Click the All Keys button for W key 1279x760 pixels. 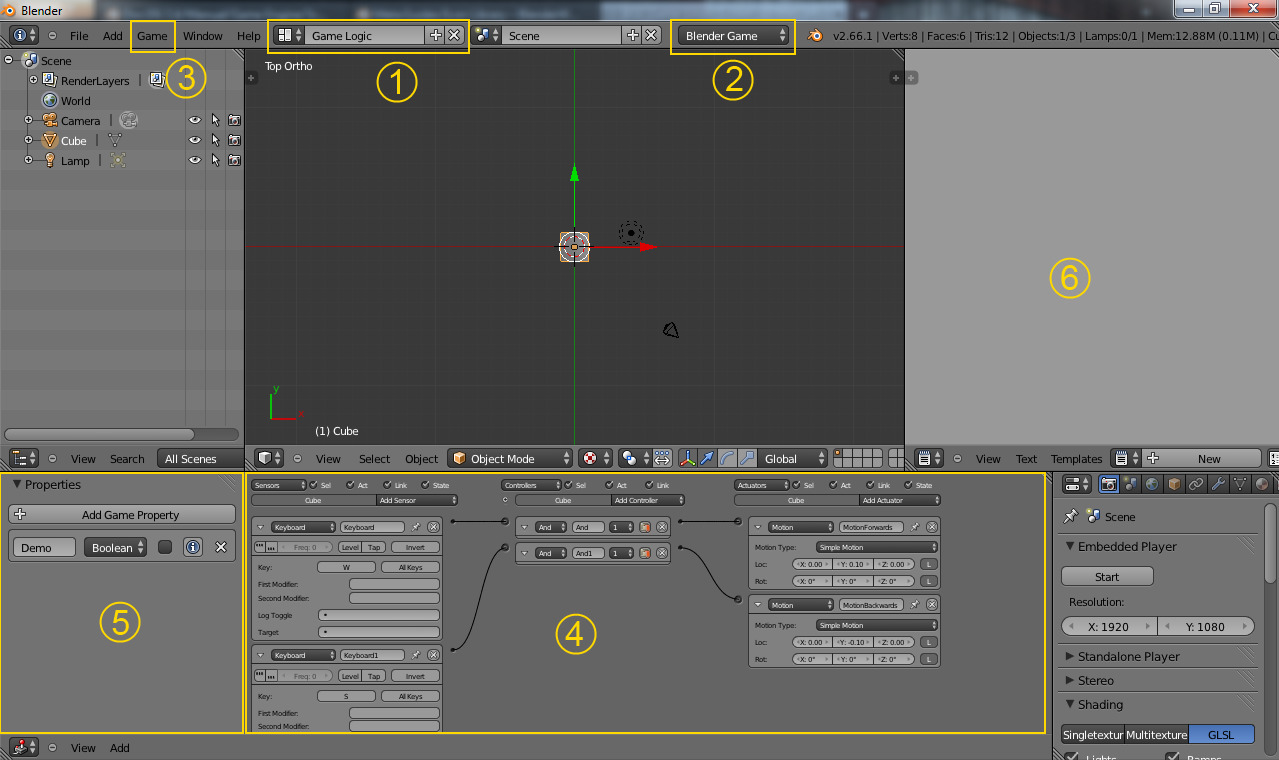(410, 567)
